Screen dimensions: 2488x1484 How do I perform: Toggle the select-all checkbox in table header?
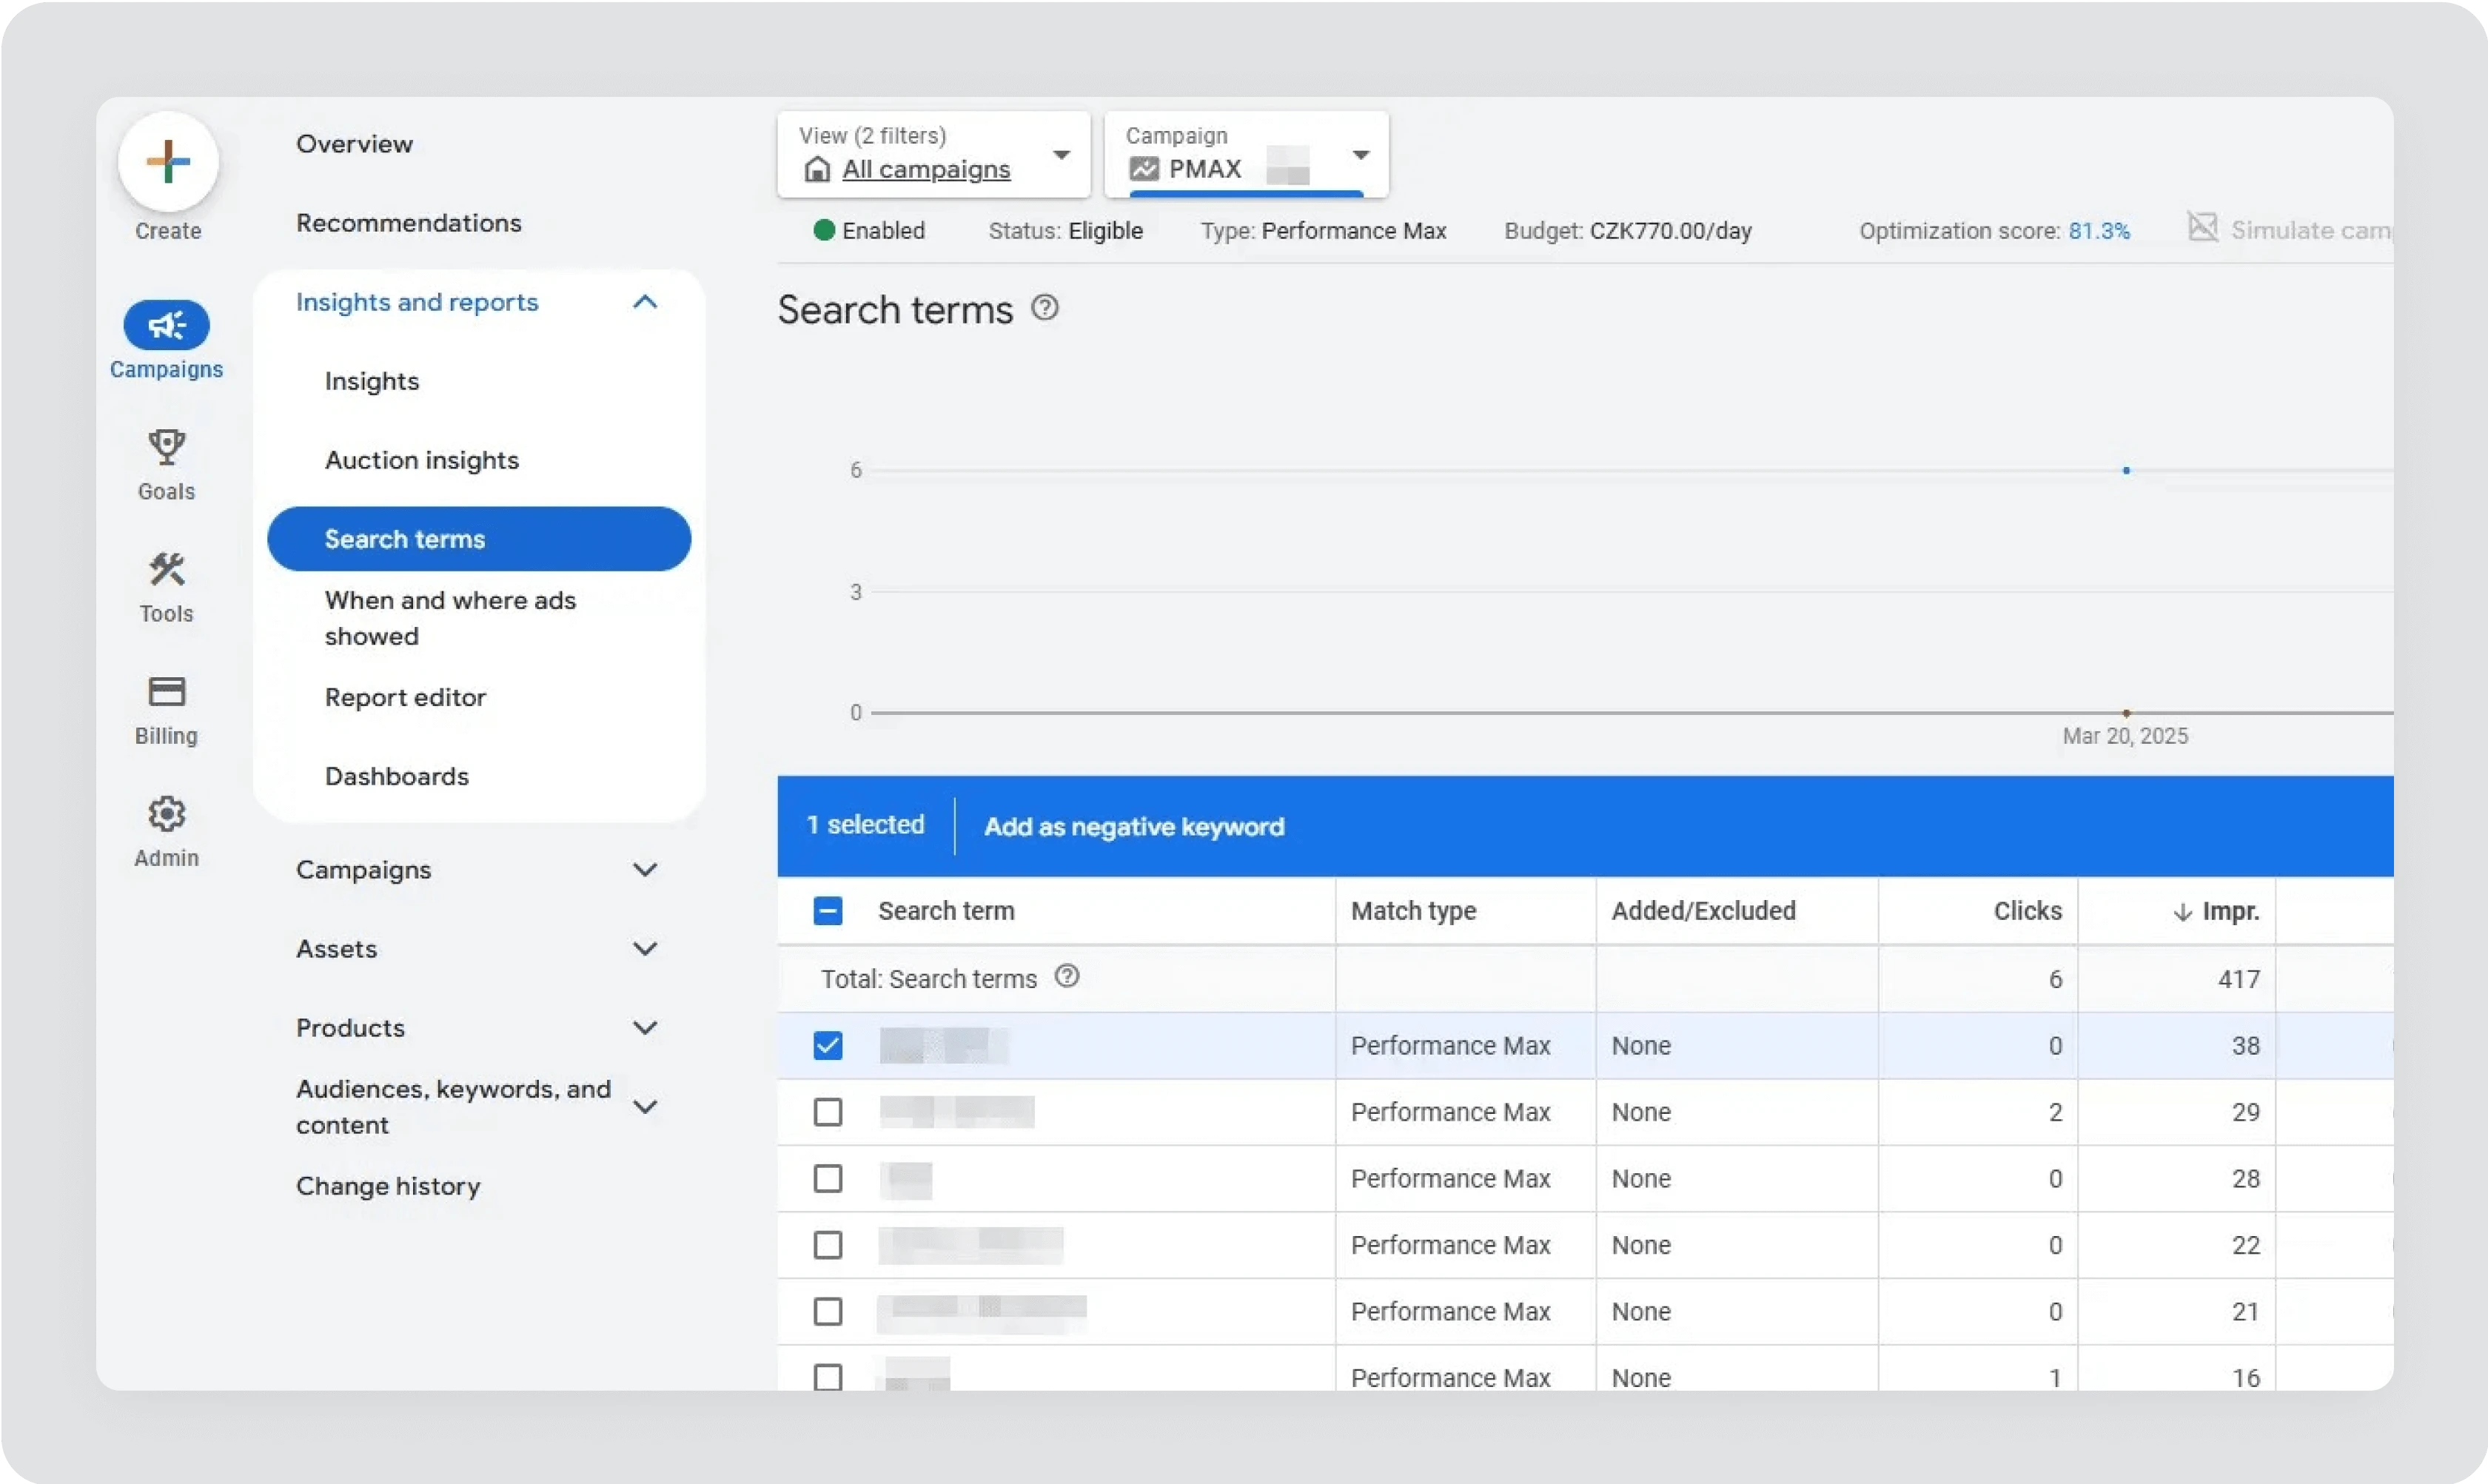(828, 911)
